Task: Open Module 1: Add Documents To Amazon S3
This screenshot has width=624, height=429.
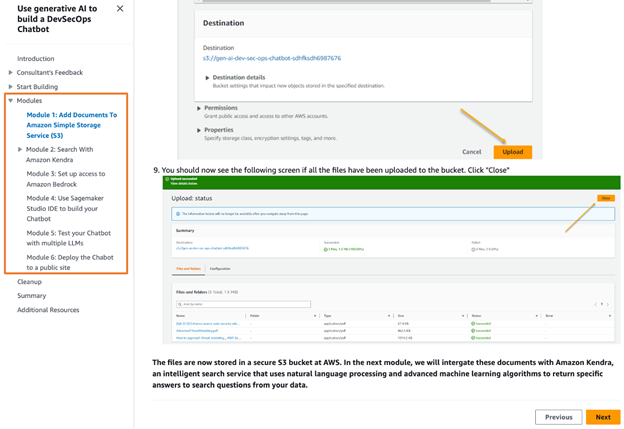Action: (x=72, y=125)
